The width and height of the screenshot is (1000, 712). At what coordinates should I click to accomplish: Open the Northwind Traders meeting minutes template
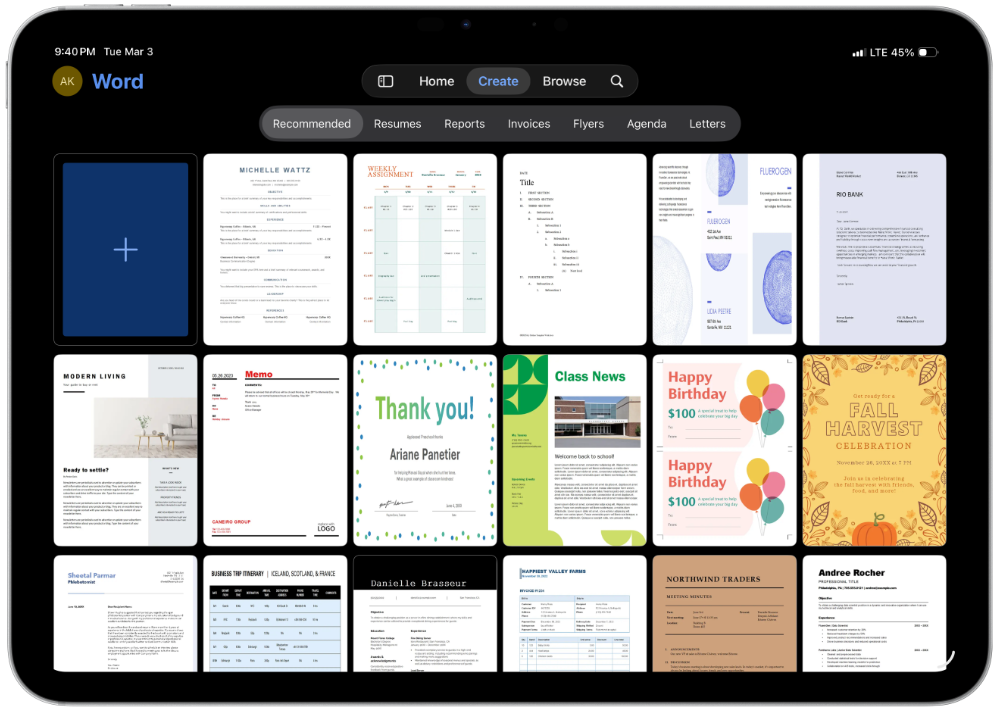coord(724,614)
